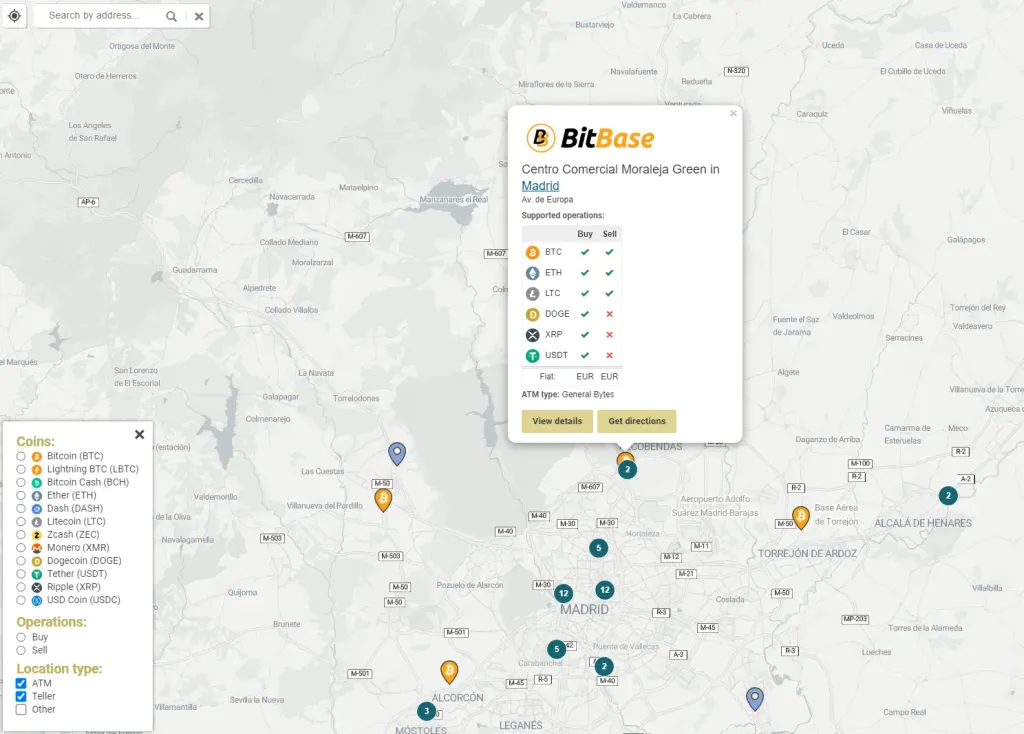Focus the Search by address field
Viewport: 1024px width, 734px height.
click(100, 16)
